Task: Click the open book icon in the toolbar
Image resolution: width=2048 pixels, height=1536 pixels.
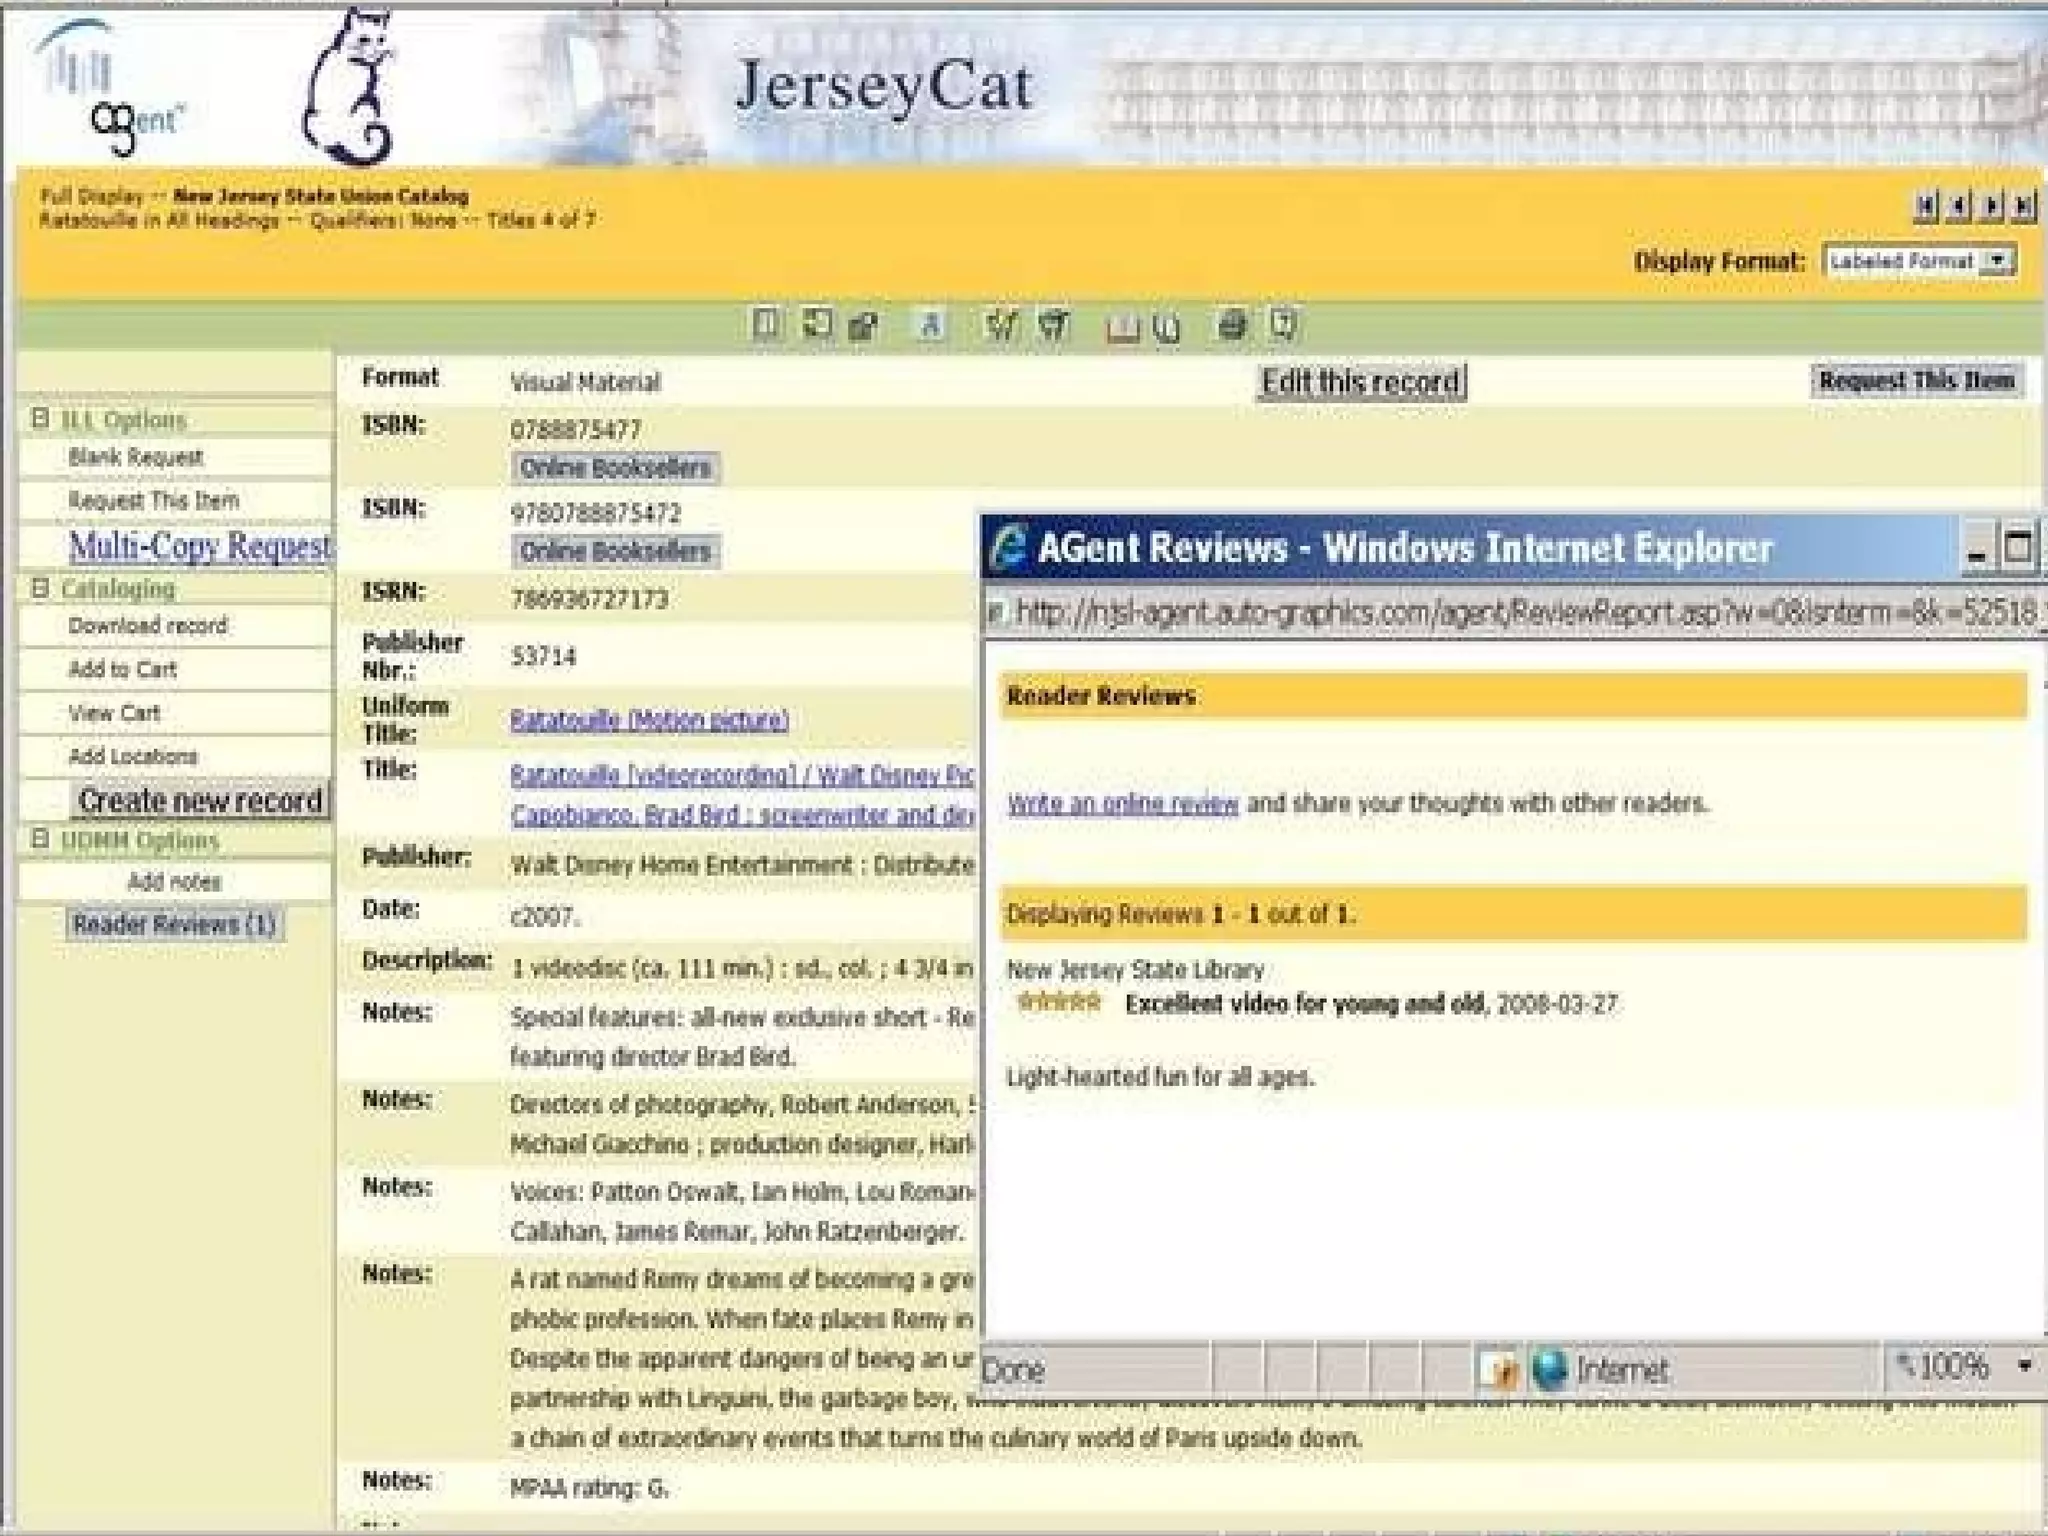Action: click(1122, 328)
